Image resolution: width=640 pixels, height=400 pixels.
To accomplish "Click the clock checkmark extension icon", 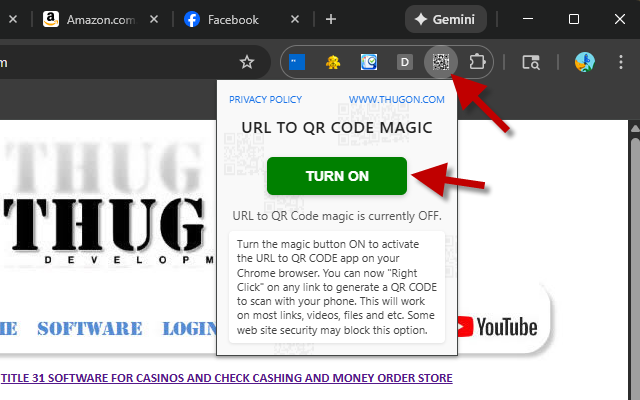I will tap(369, 62).
